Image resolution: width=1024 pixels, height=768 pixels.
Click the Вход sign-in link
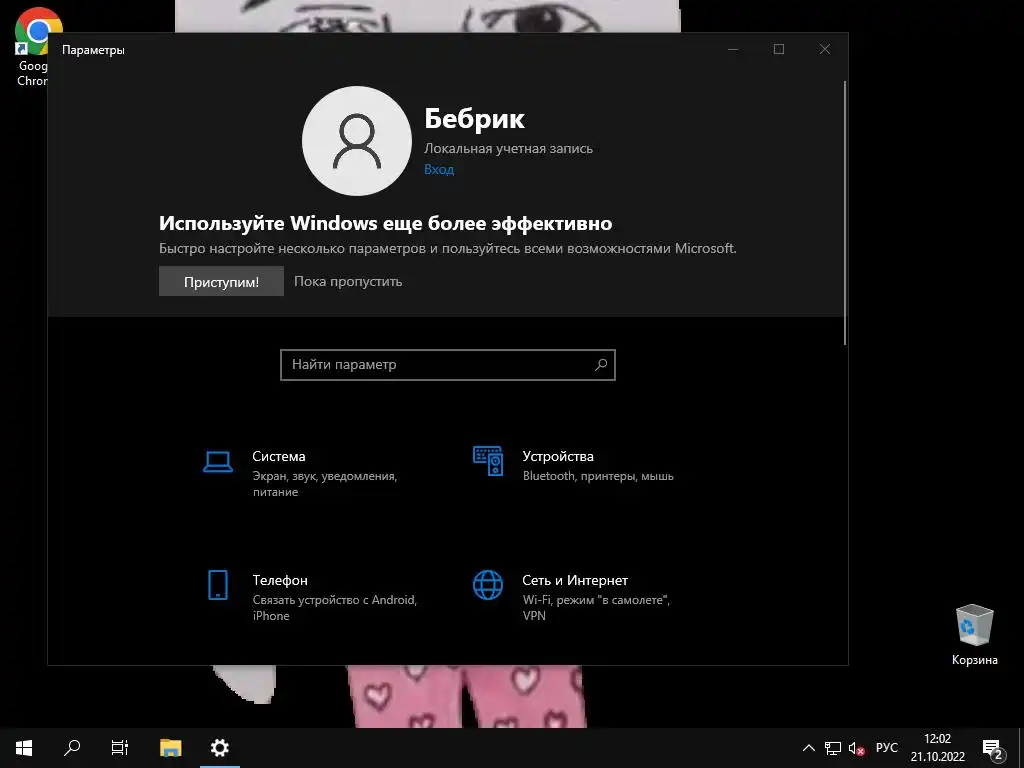click(x=439, y=169)
